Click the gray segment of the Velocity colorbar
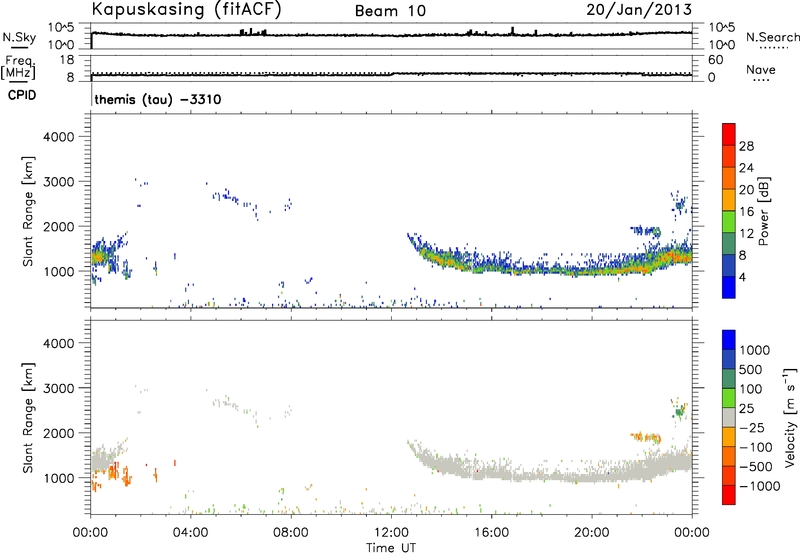This screenshot has height=554, width=800. 729,417
